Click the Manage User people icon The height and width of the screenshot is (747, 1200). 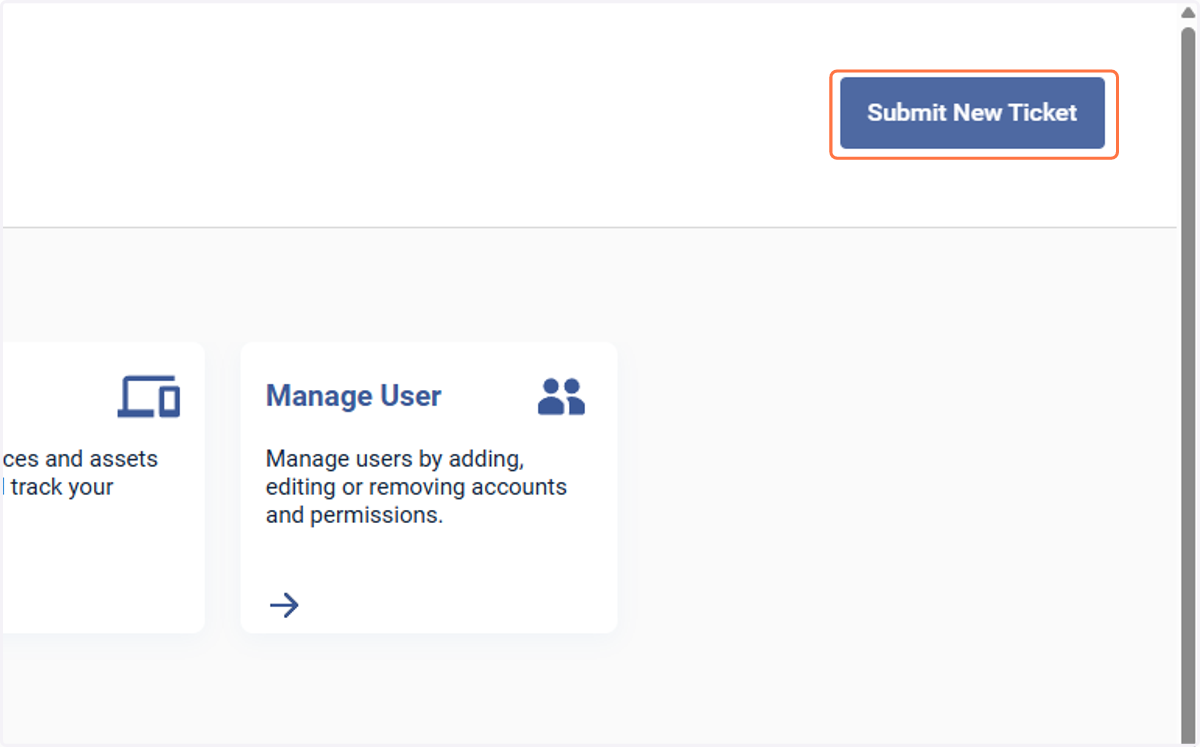tap(561, 397)
